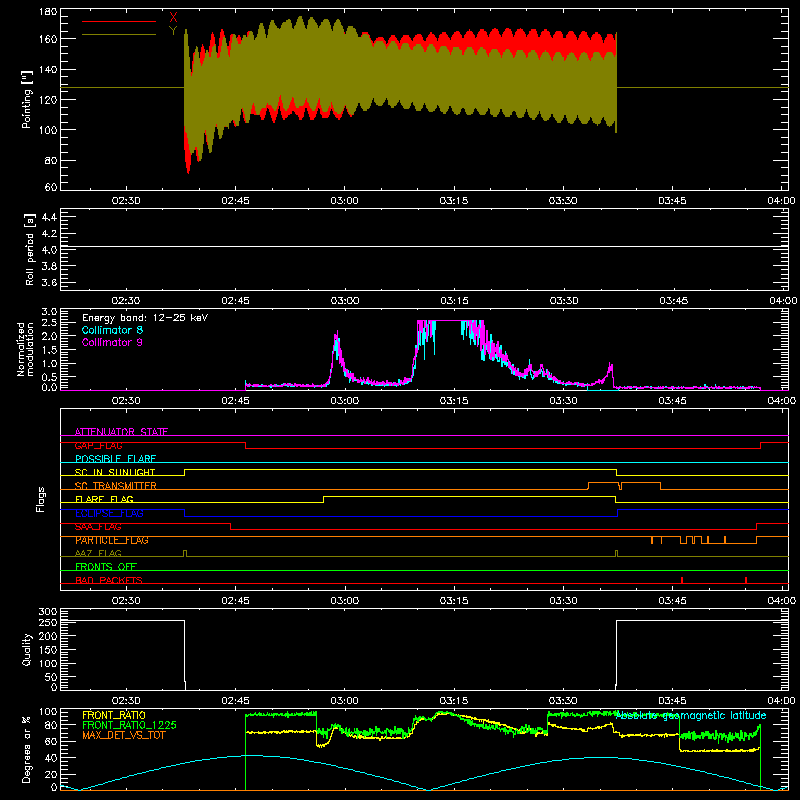Select the SC_IN_SUNLIGHT flag label
Screen dimensions: 800x800
115,472
